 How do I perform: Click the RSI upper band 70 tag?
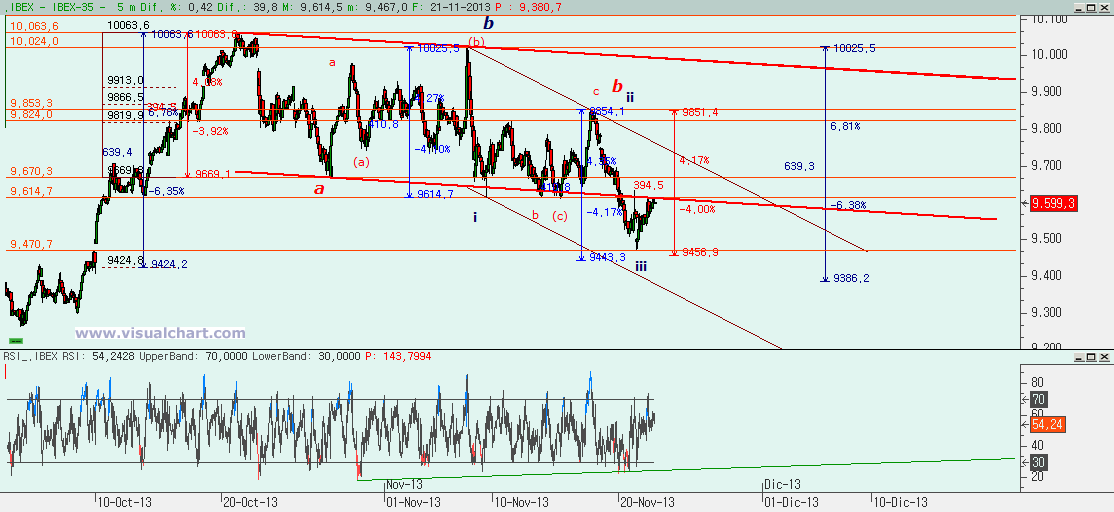[1038, 399]
